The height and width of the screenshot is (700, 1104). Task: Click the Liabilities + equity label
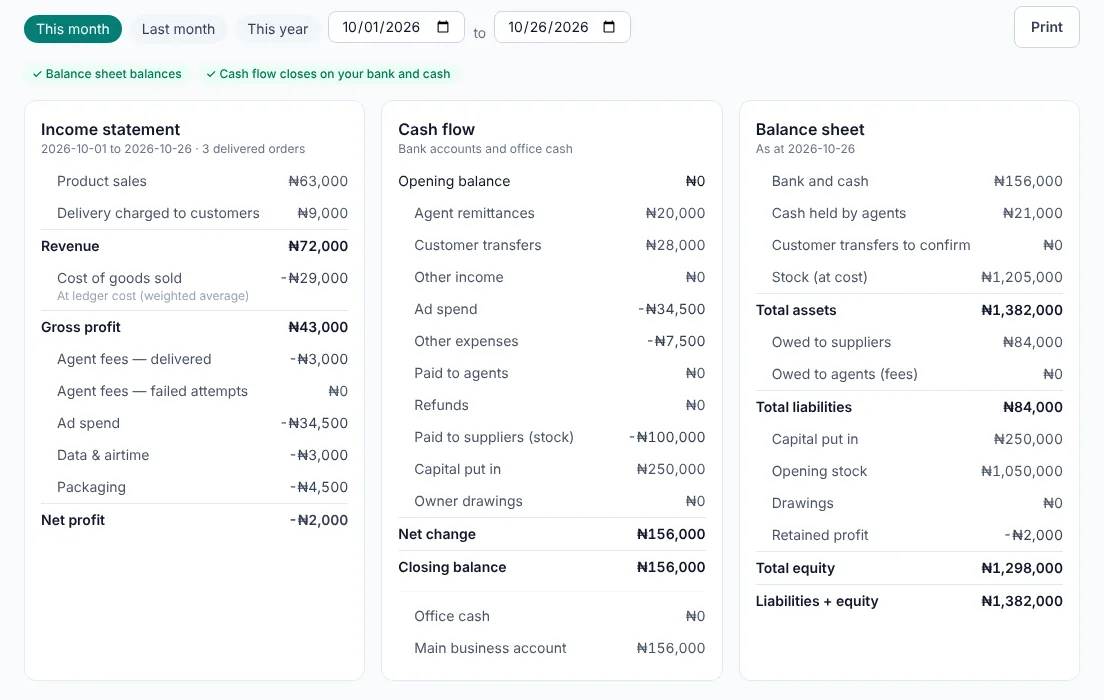817,601
